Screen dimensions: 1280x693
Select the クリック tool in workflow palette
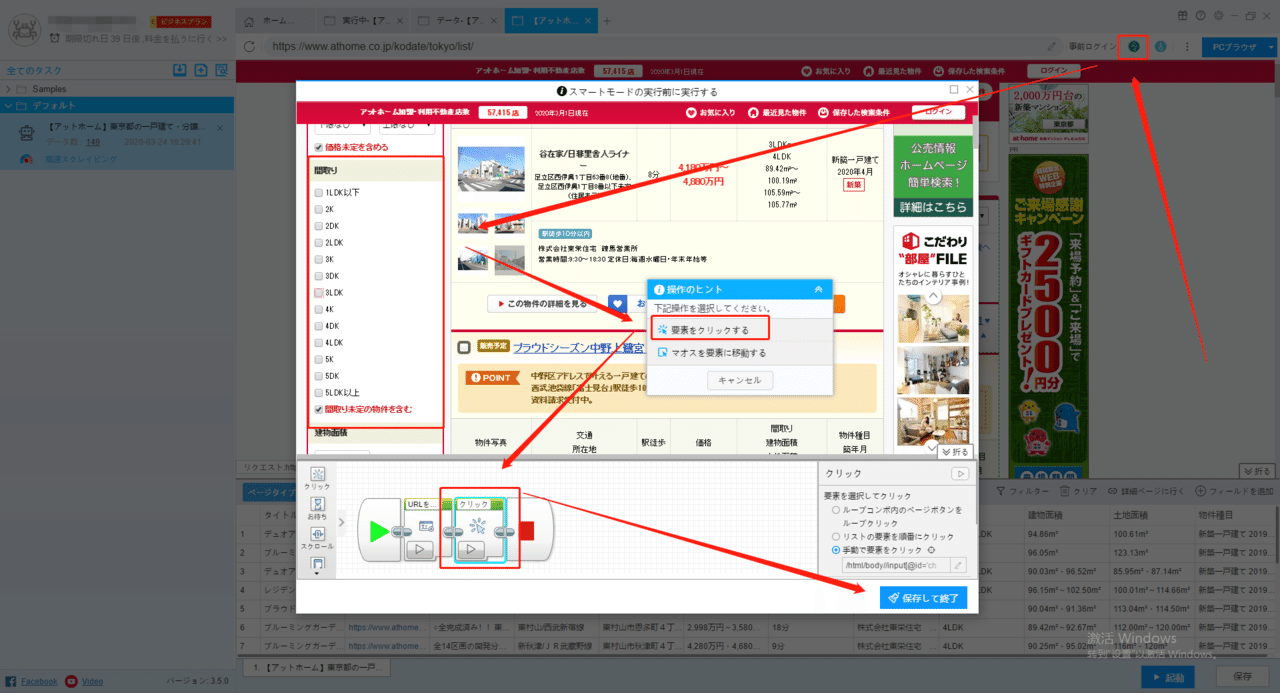(x=318, y=478)
